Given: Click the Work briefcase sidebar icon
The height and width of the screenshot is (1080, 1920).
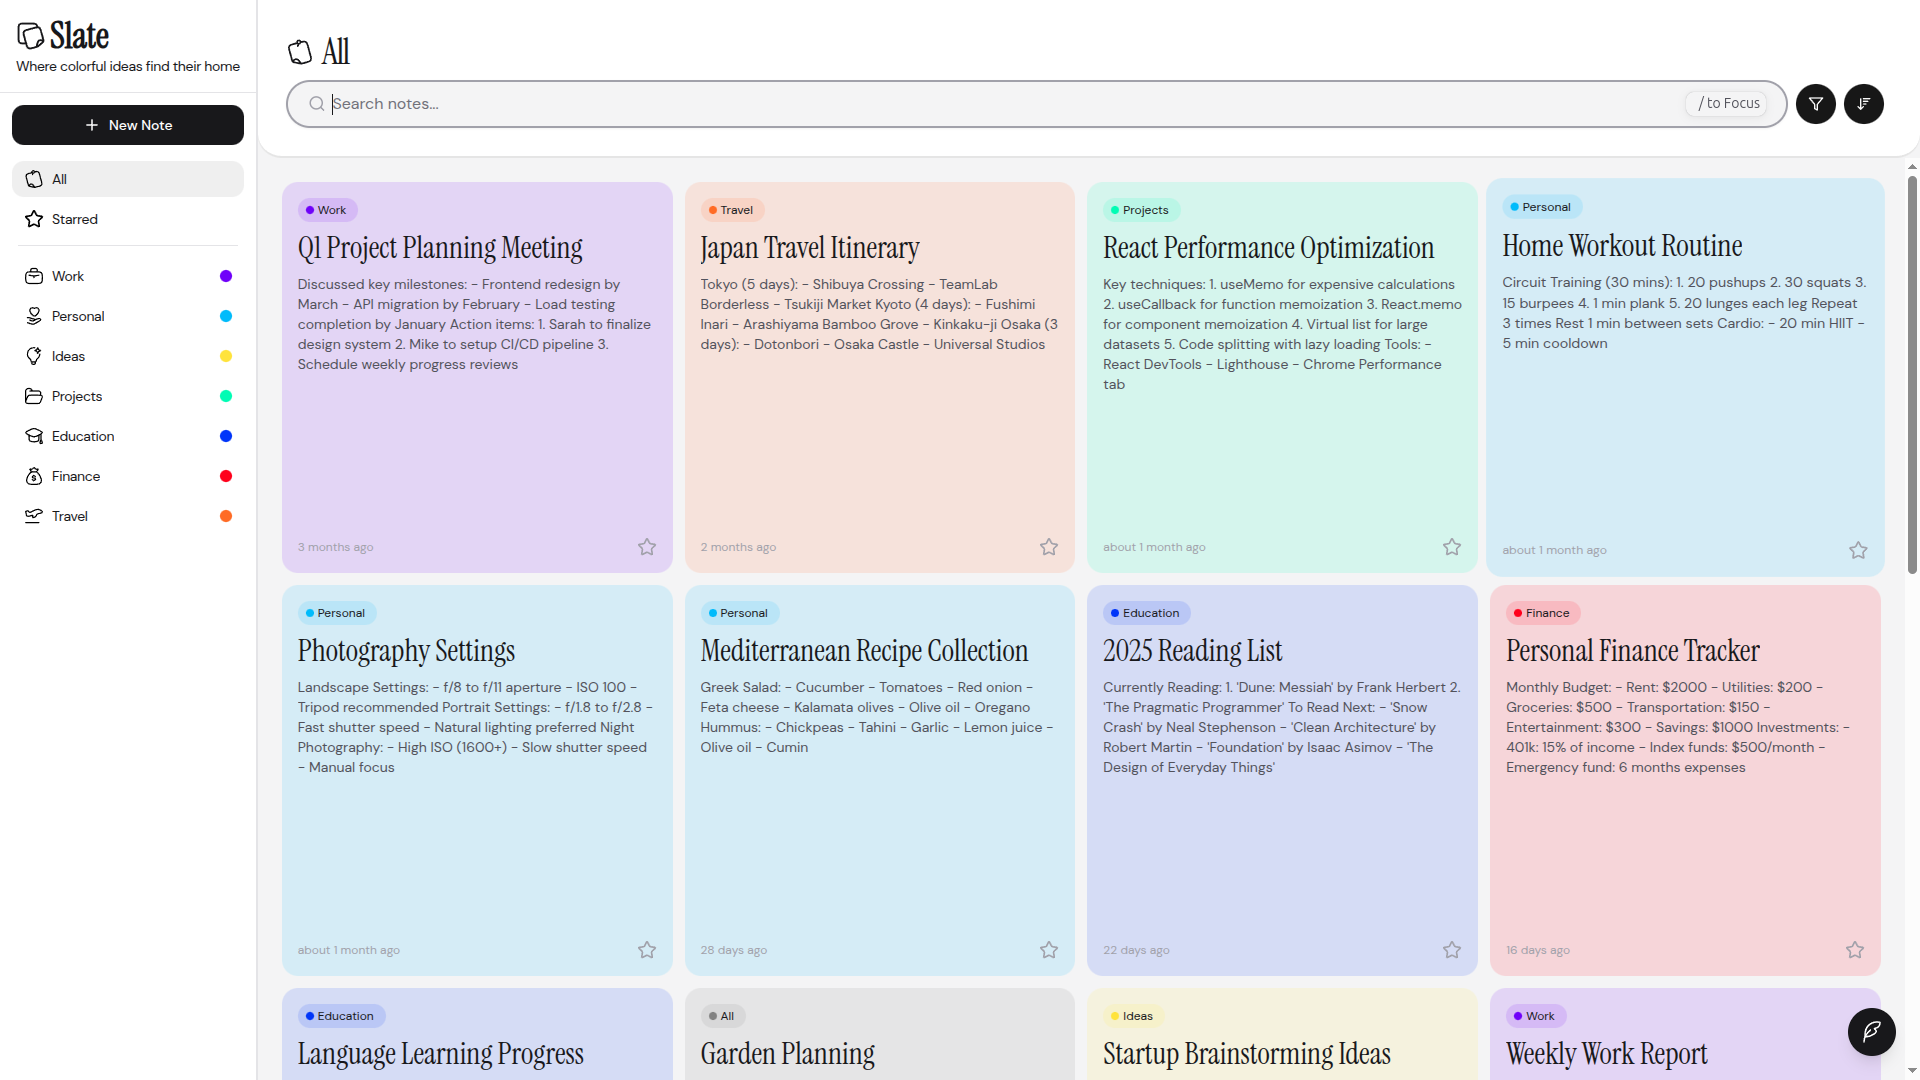Looking at the screenshot, I should [x=34, y=276].
